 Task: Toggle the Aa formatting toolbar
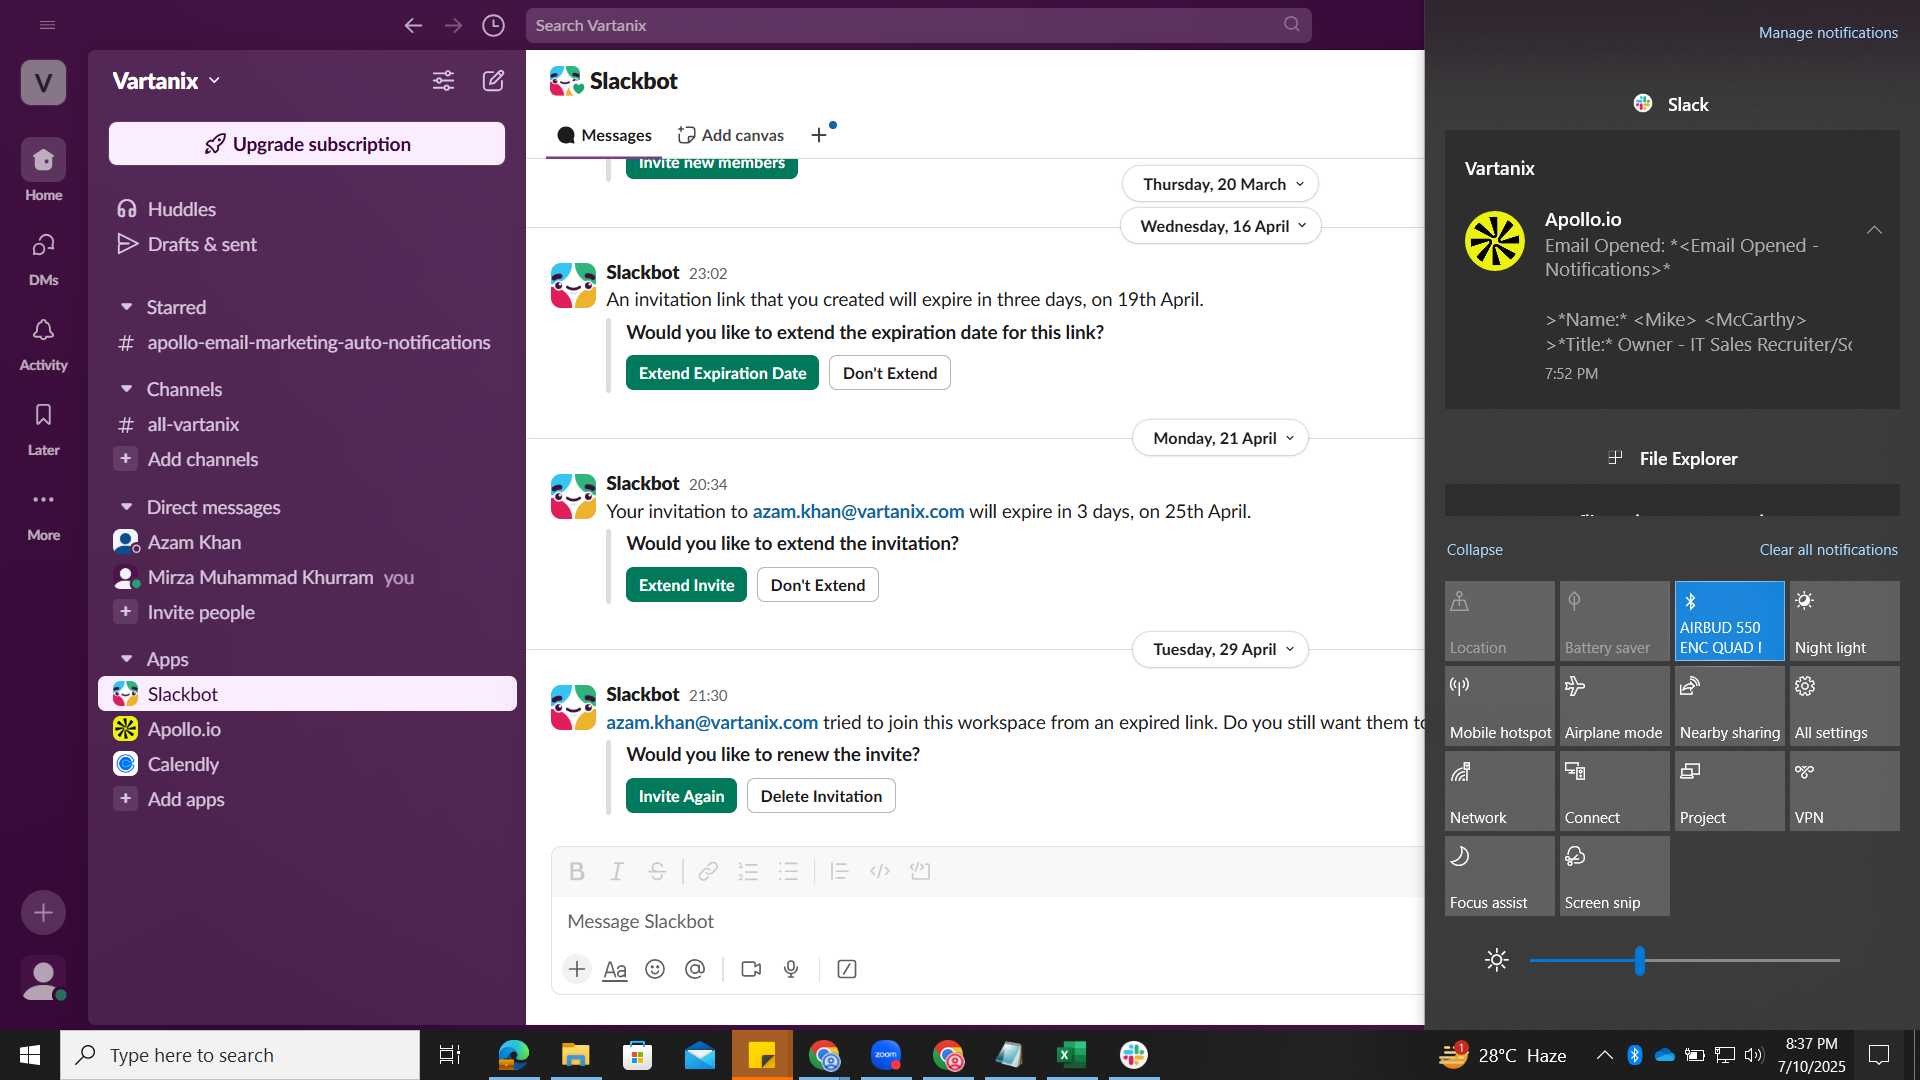615,969
